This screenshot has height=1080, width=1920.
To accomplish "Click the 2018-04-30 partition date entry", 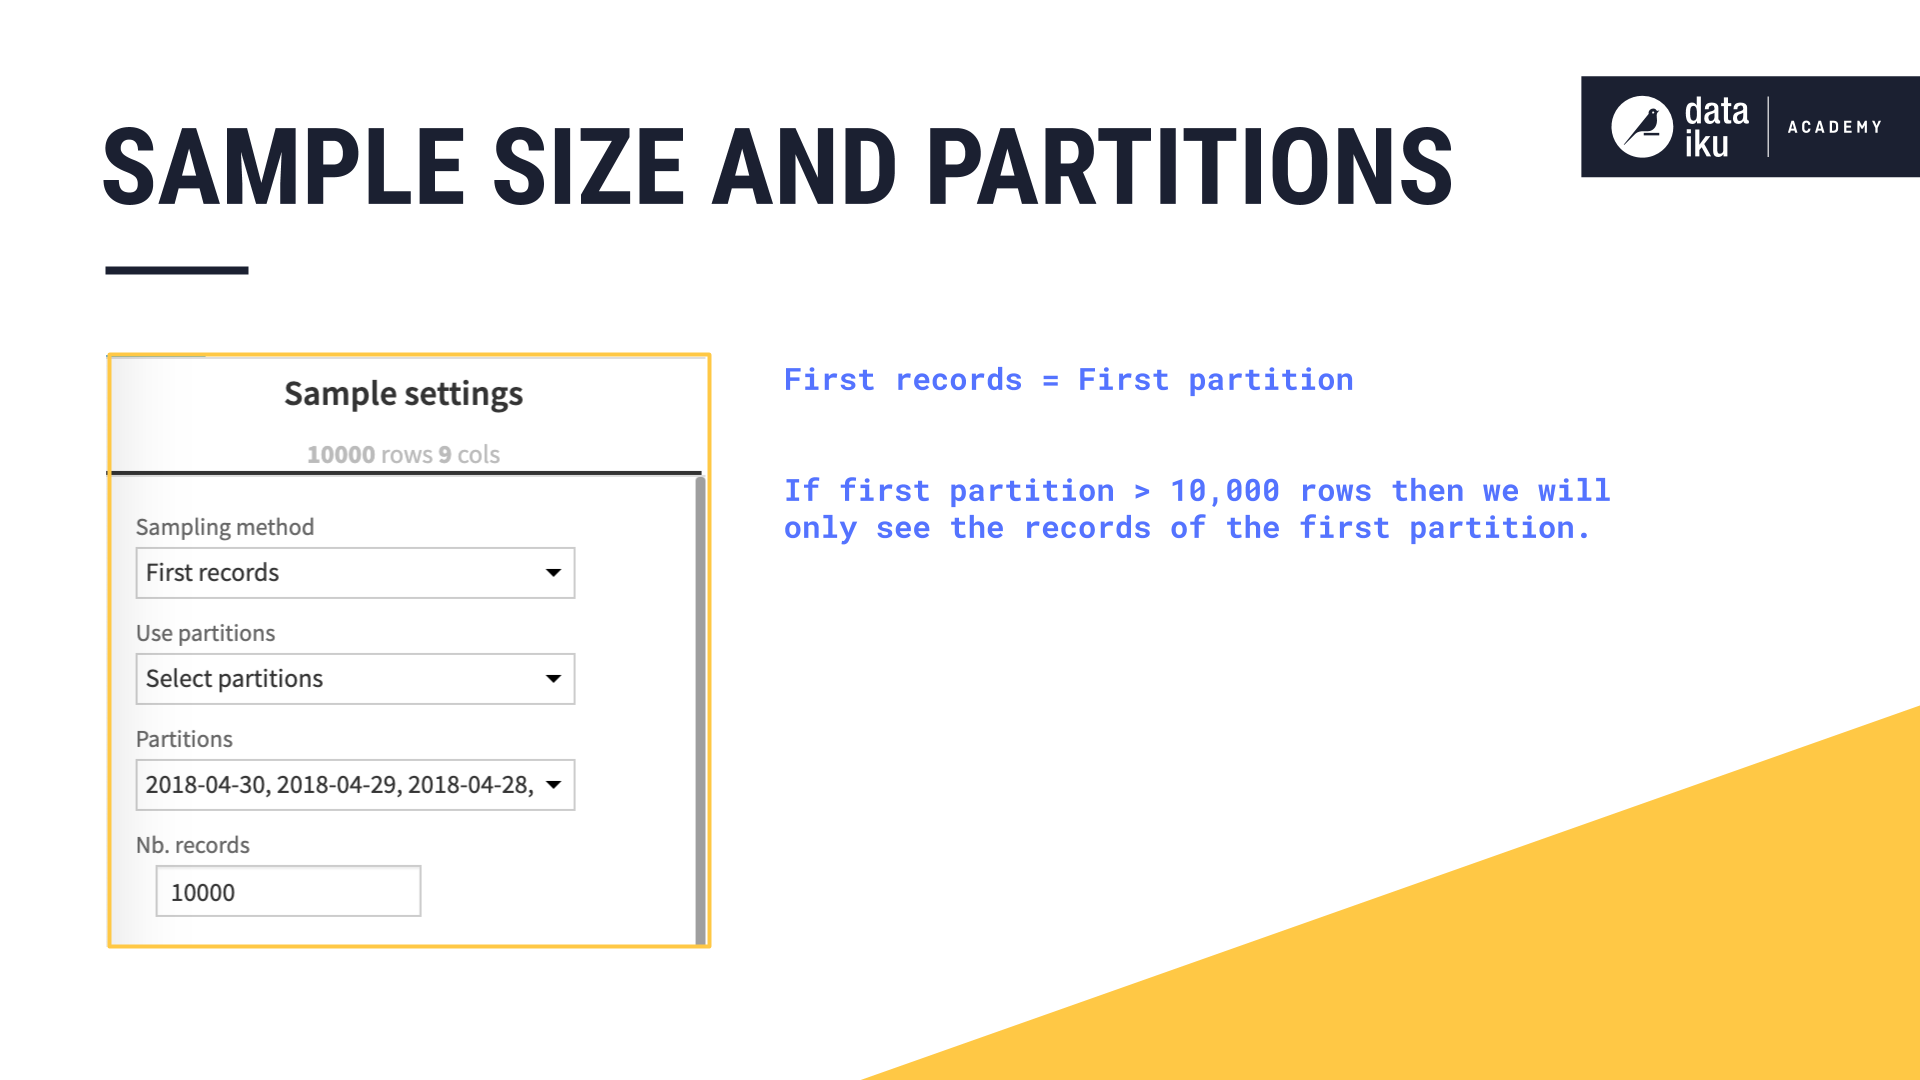I will coord(204,785).
